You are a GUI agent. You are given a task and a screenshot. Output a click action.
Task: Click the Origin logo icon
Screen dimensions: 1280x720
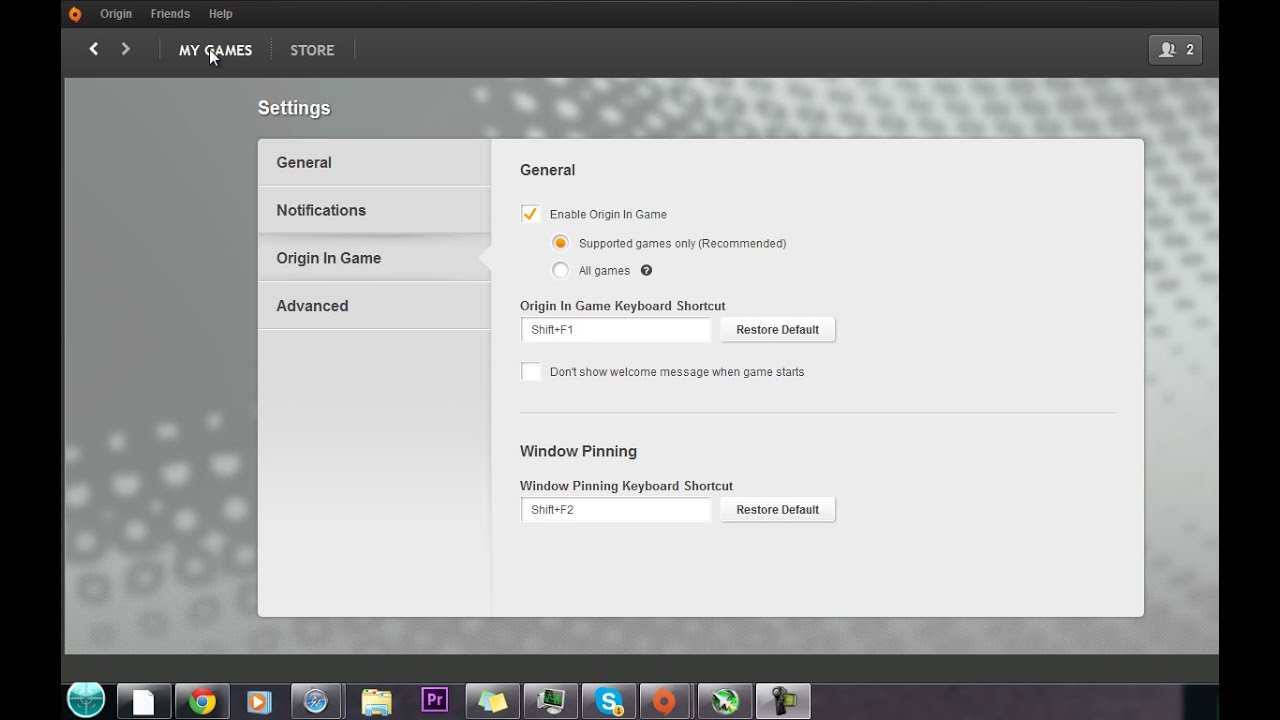pyautogui.click(x=74, y=14)
